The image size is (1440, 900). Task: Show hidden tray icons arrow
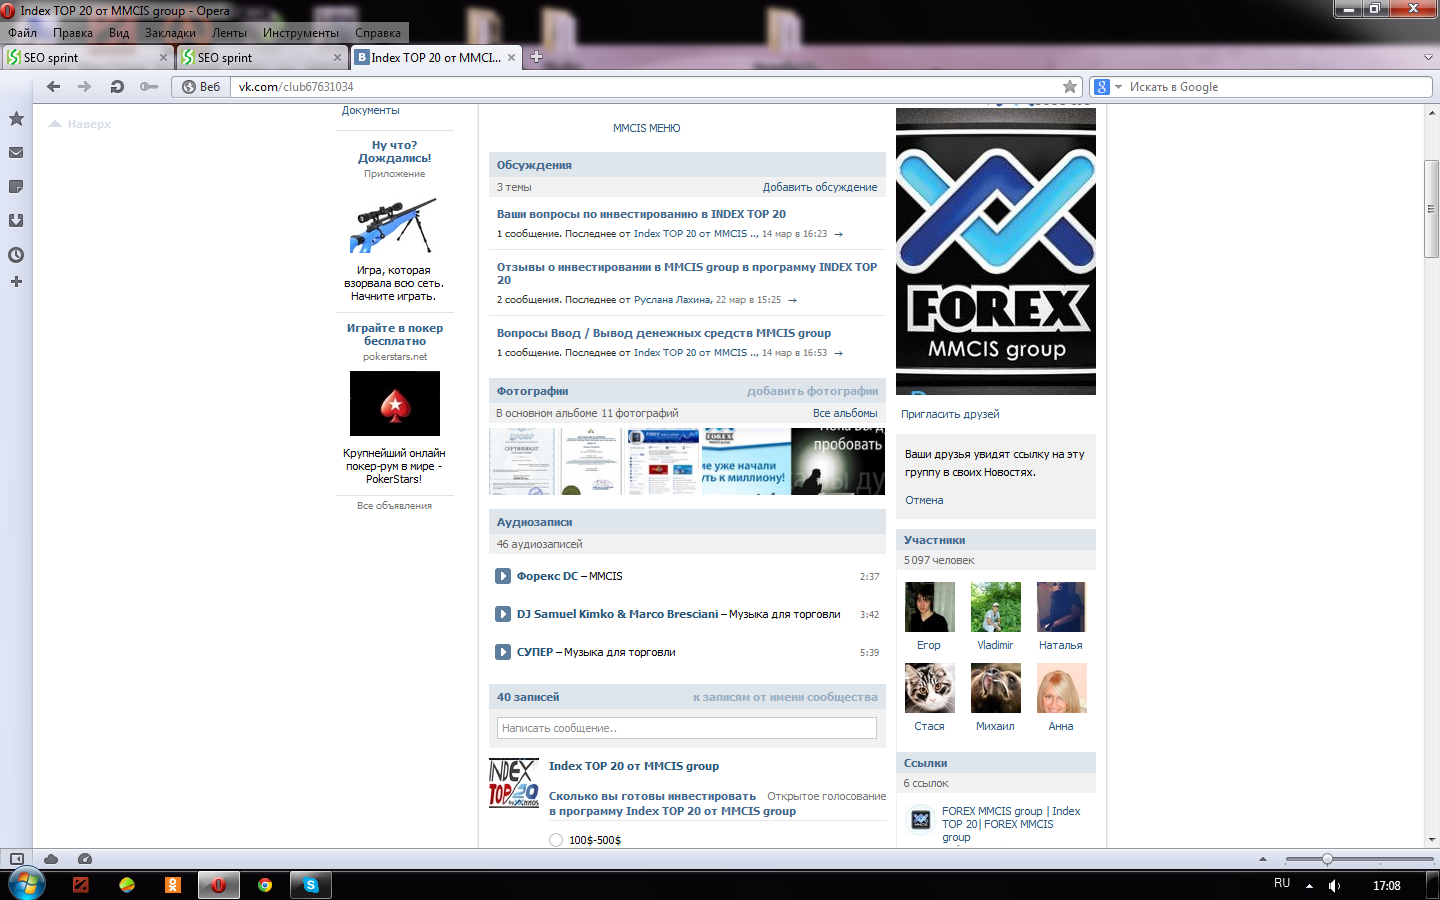[1309, 886]
